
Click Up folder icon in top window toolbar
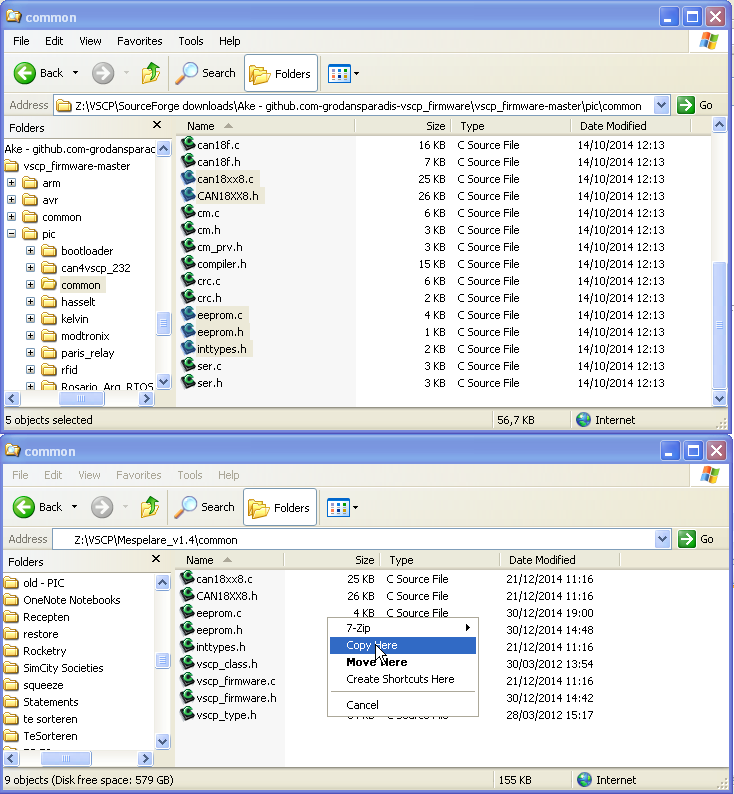click(x=150, y=73)
